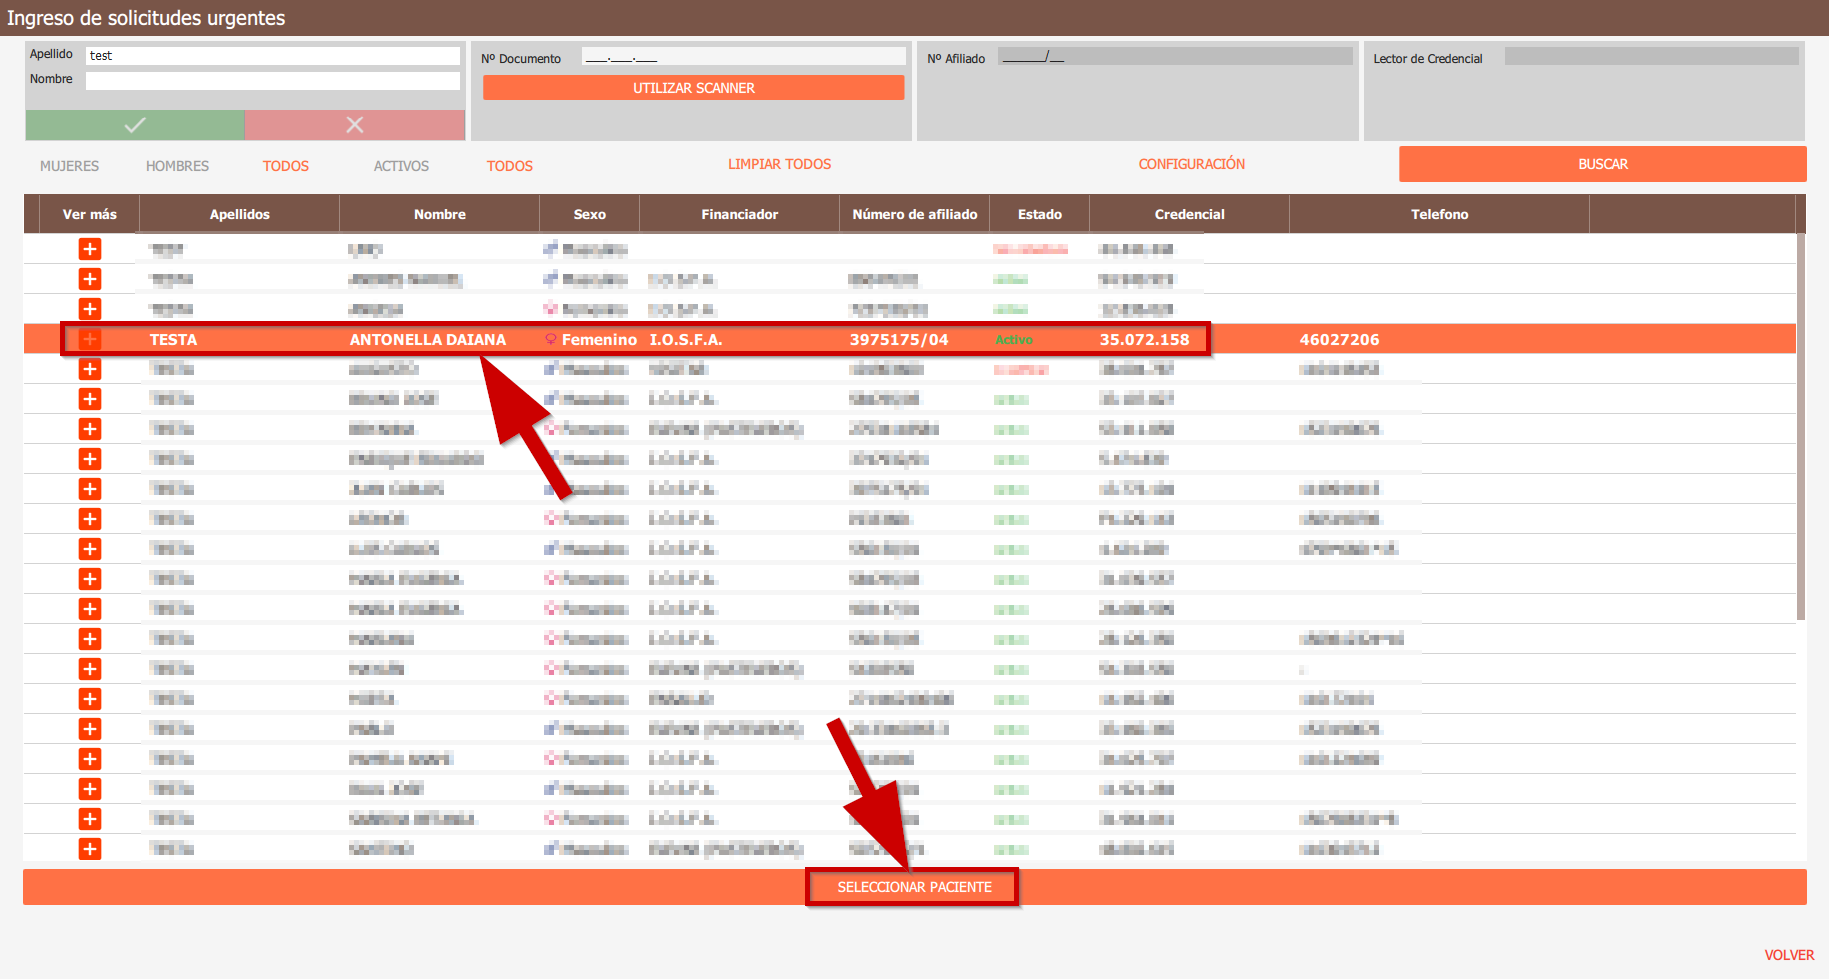This screenshot has height=979, width=1829.
Task: Select TODOS next to HOMBRES filter
Action: (x=286, y=166)
